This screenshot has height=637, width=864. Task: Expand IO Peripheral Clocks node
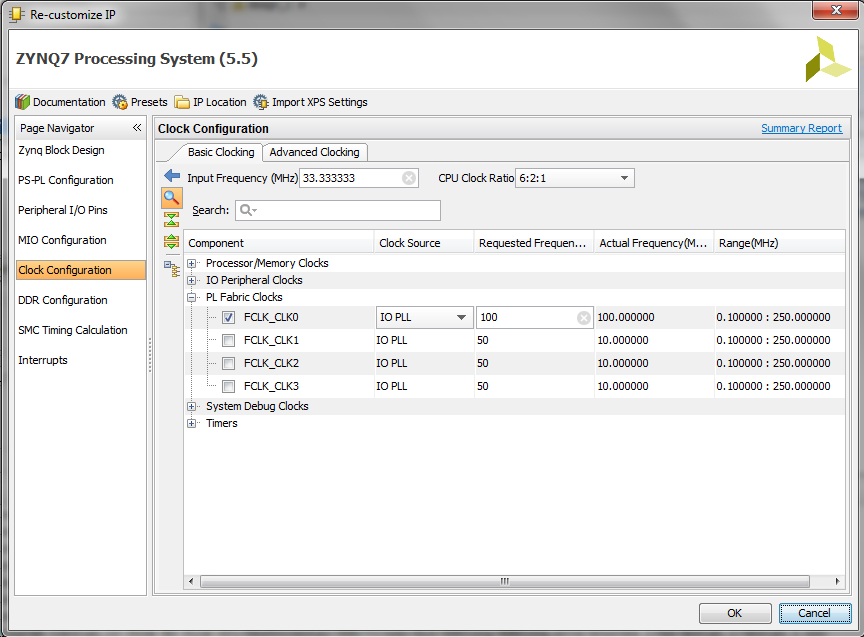[192, 280]
